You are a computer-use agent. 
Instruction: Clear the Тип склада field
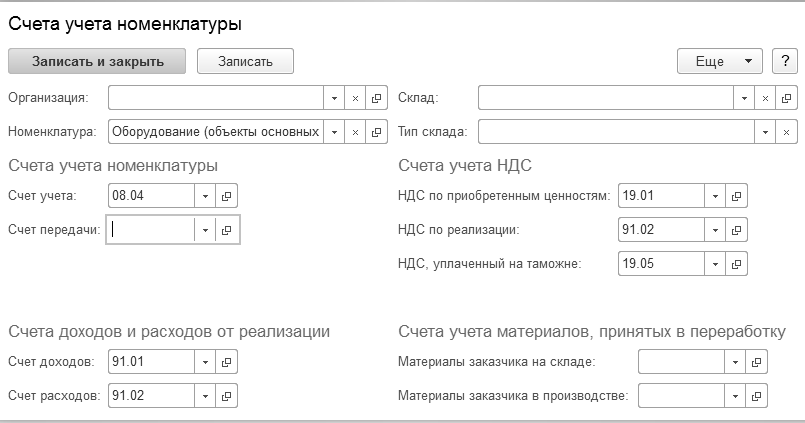[788, 131]
